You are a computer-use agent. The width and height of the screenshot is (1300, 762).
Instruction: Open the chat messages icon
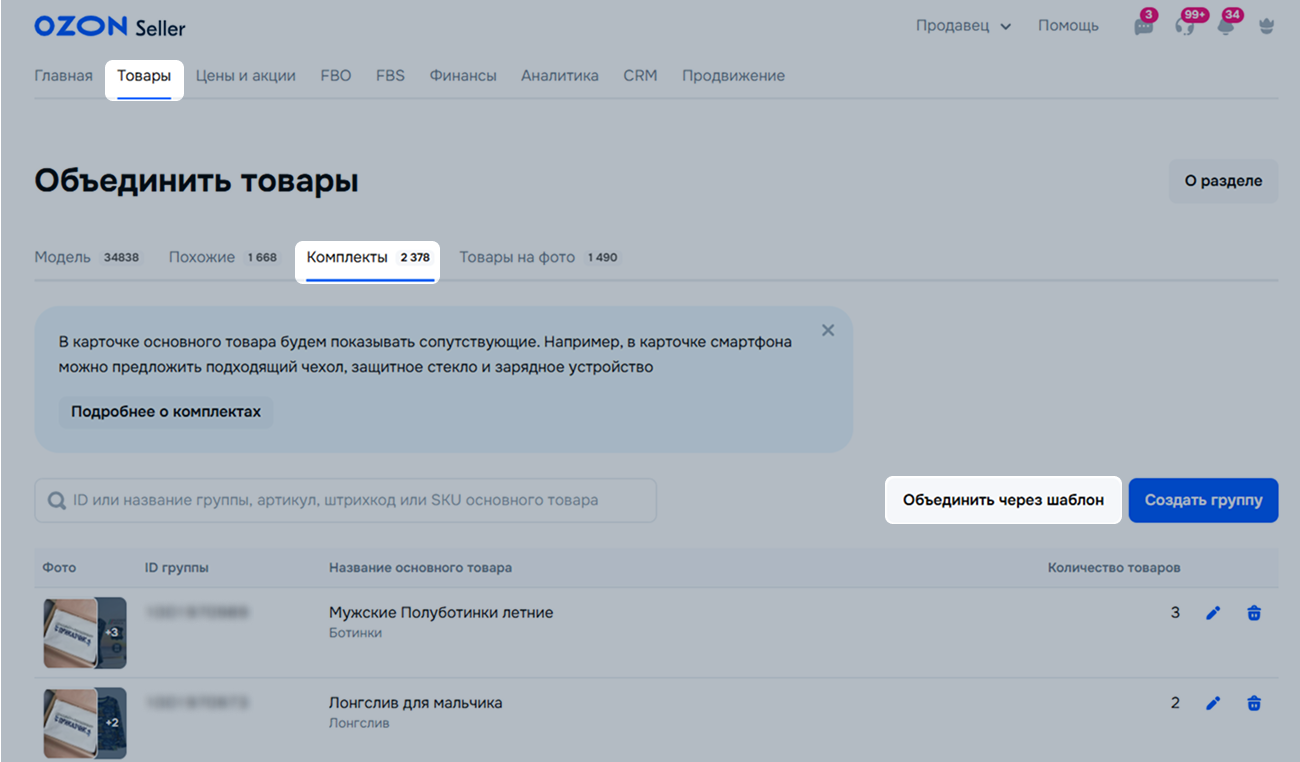1143,27
